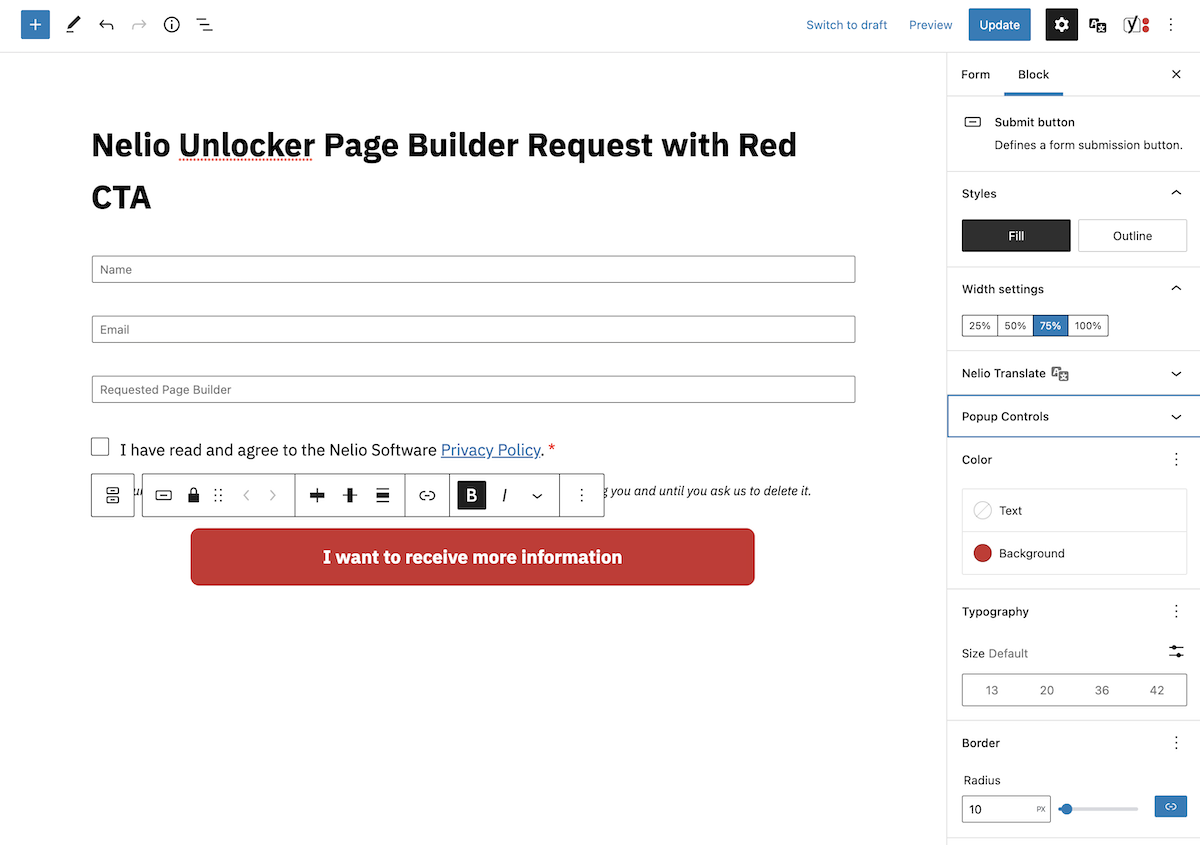Open the Color options menu

[1176, 460]
